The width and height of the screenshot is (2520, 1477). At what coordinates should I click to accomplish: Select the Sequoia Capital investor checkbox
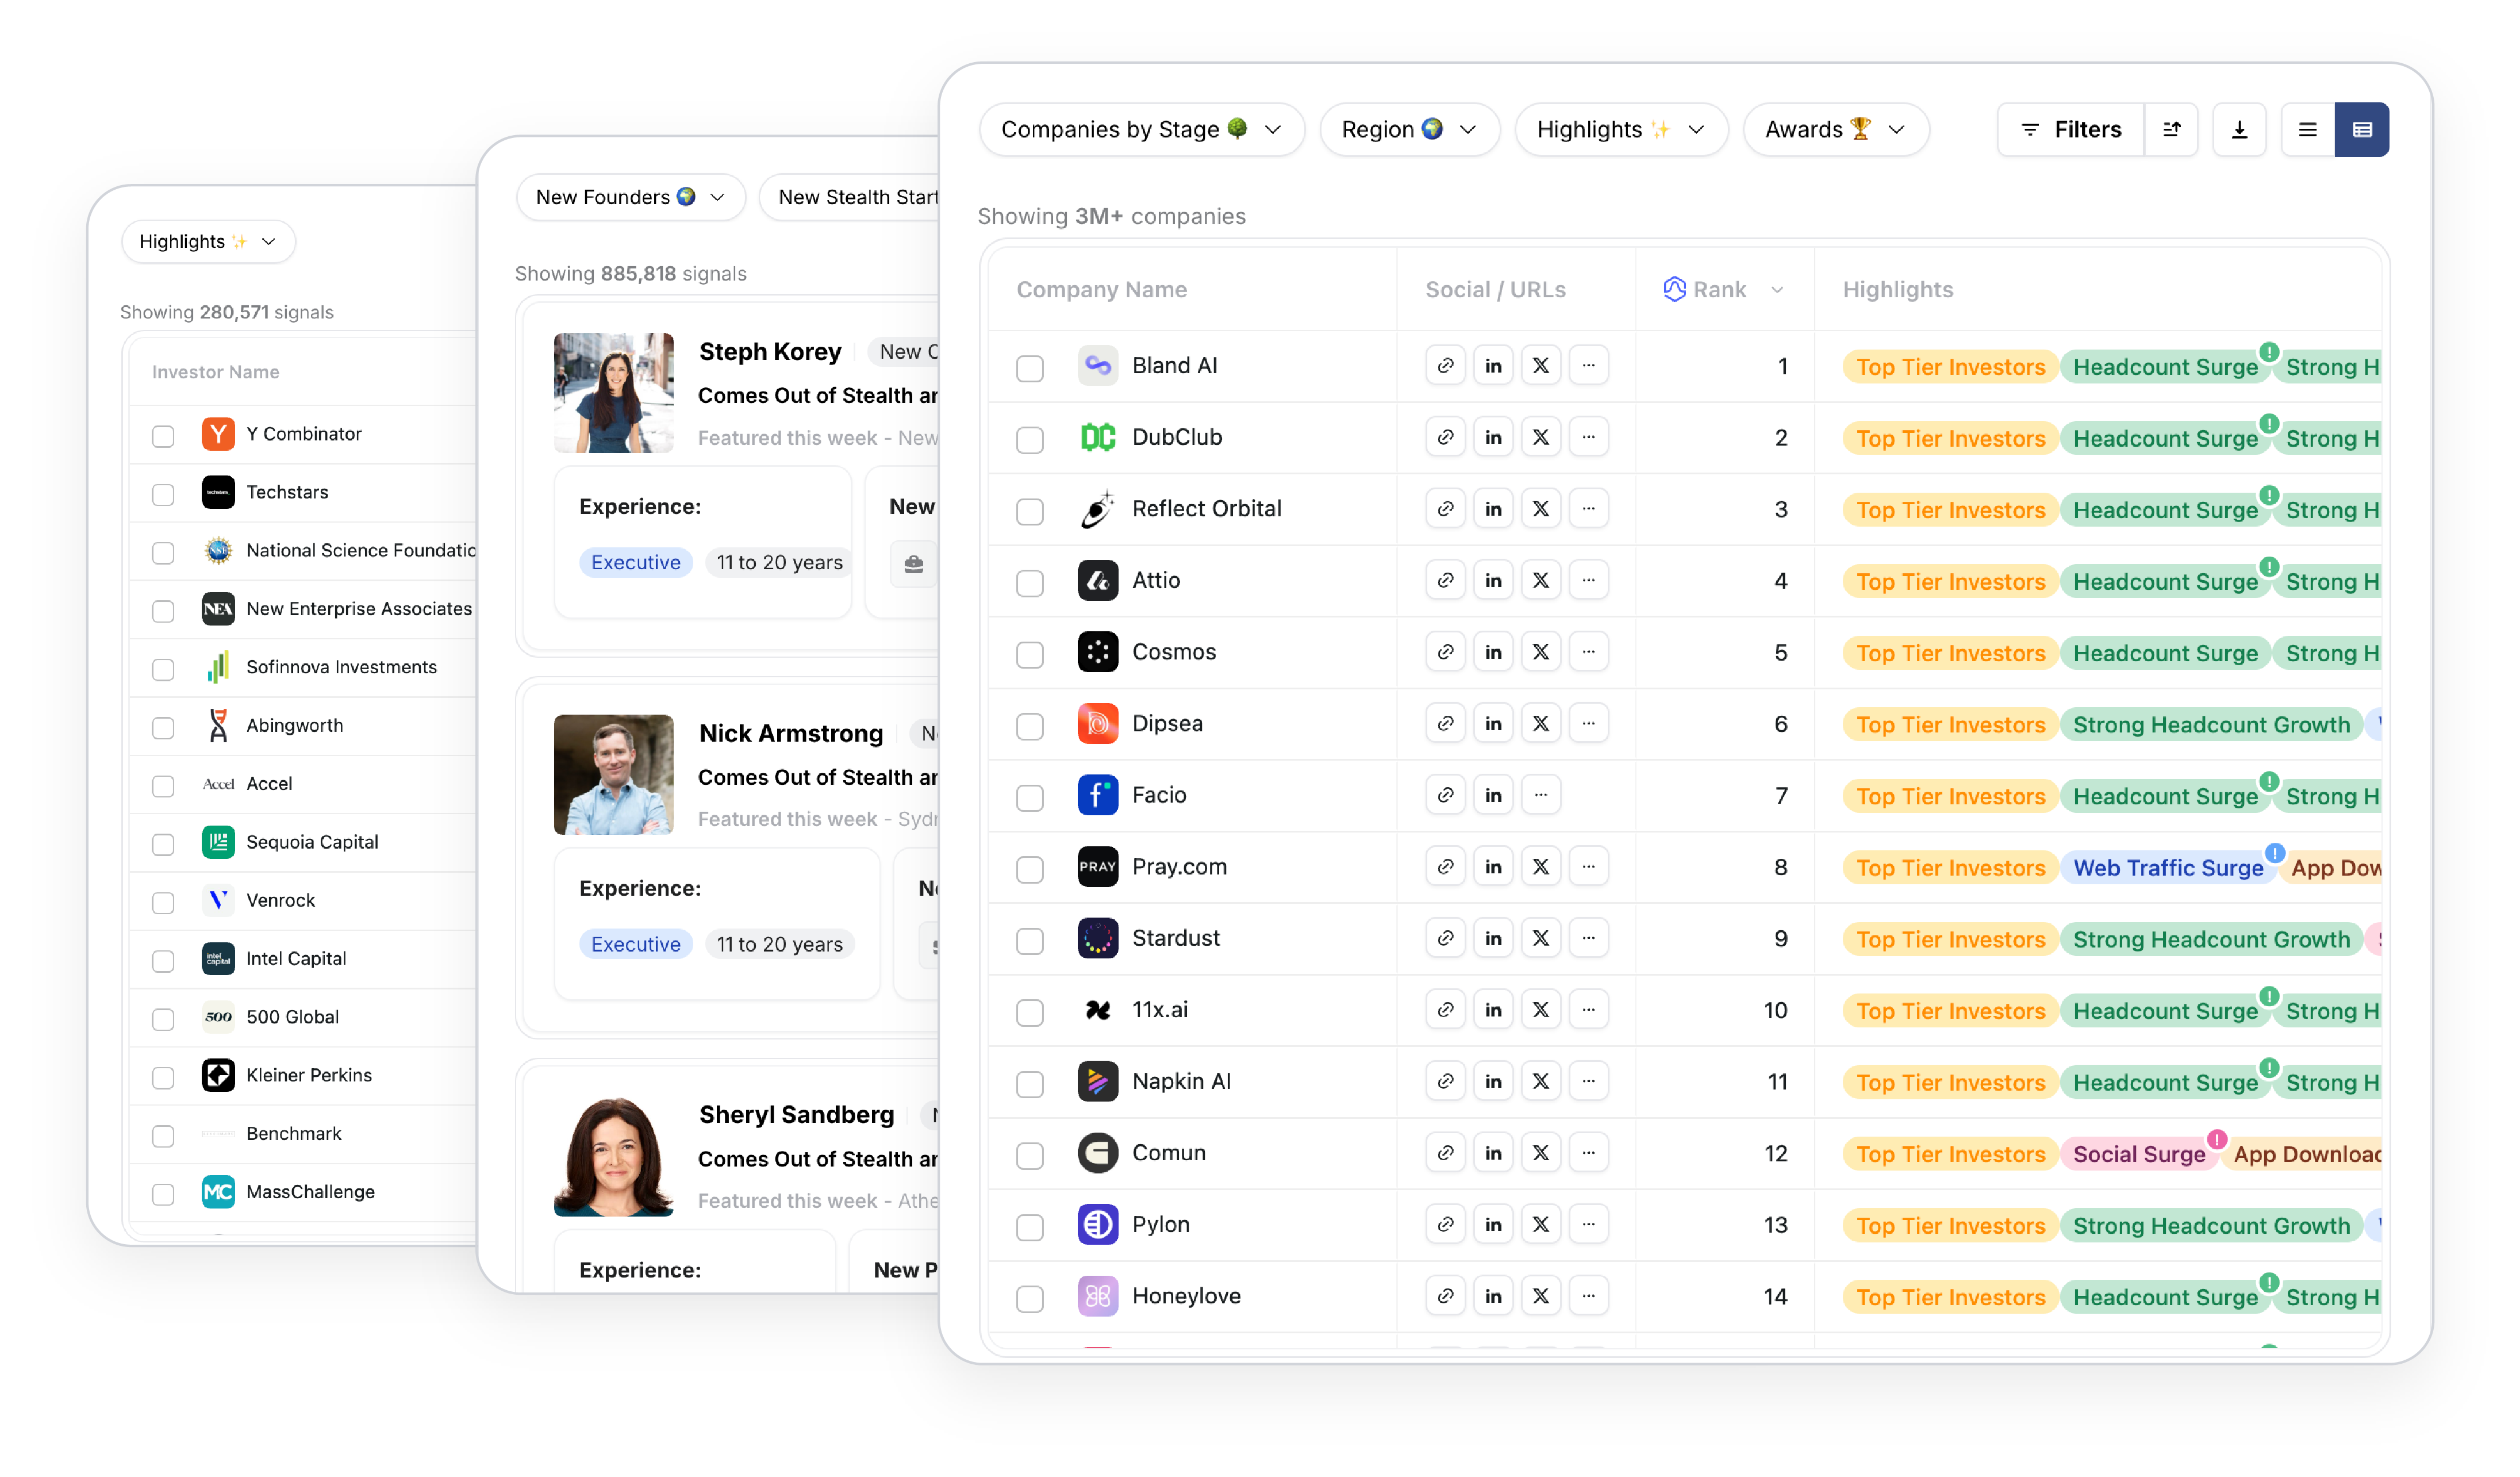(x=163, y=844)
